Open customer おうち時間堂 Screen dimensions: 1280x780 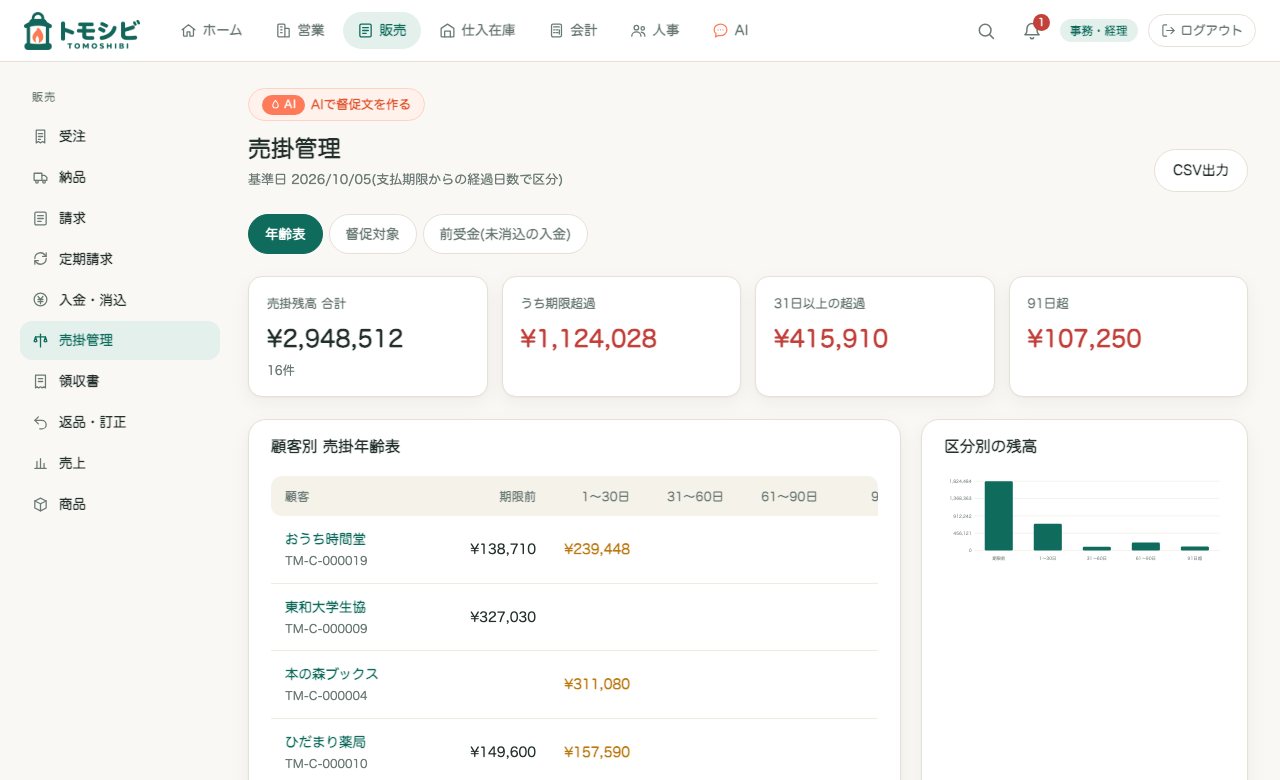(325, 539)
